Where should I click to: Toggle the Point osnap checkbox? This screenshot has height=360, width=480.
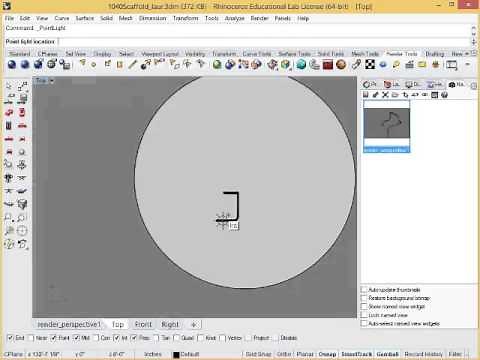53,338
